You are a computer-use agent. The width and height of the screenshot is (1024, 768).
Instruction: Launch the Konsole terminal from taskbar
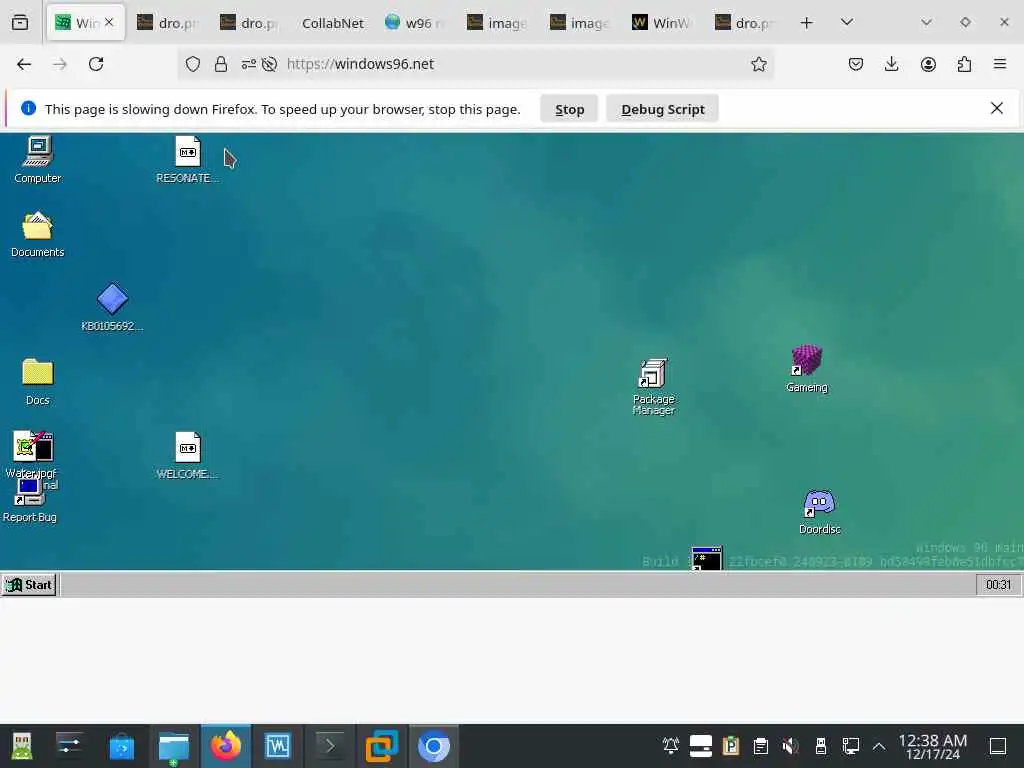pyautogui.click(x=330, y=746)
